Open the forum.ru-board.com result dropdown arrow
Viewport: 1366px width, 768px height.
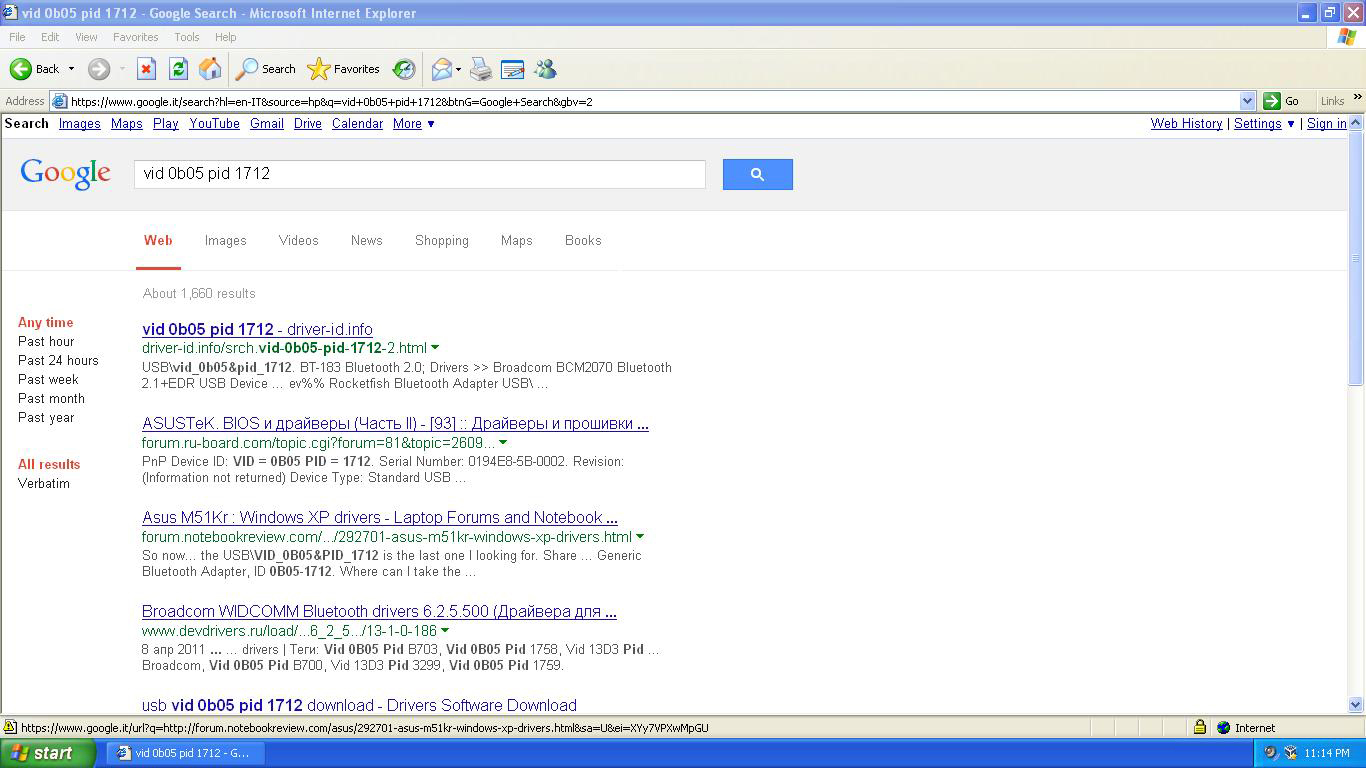click(x=503, y=442)
